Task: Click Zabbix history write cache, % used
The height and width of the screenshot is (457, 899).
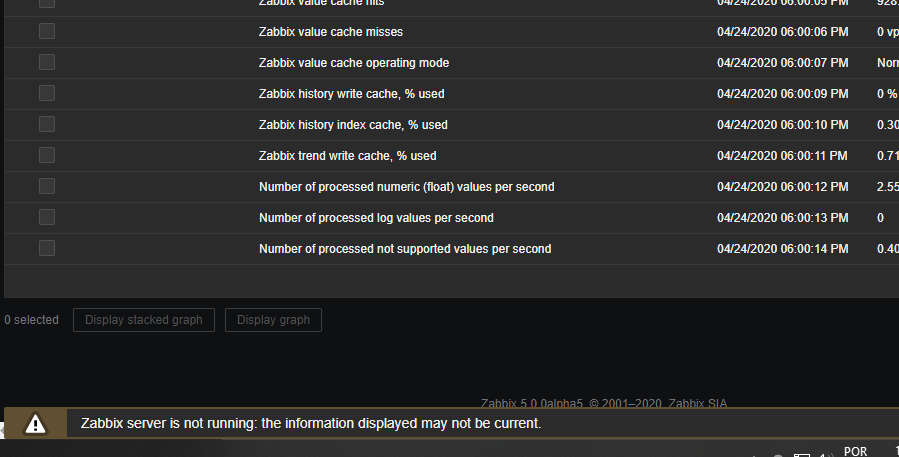Action: 351,94
